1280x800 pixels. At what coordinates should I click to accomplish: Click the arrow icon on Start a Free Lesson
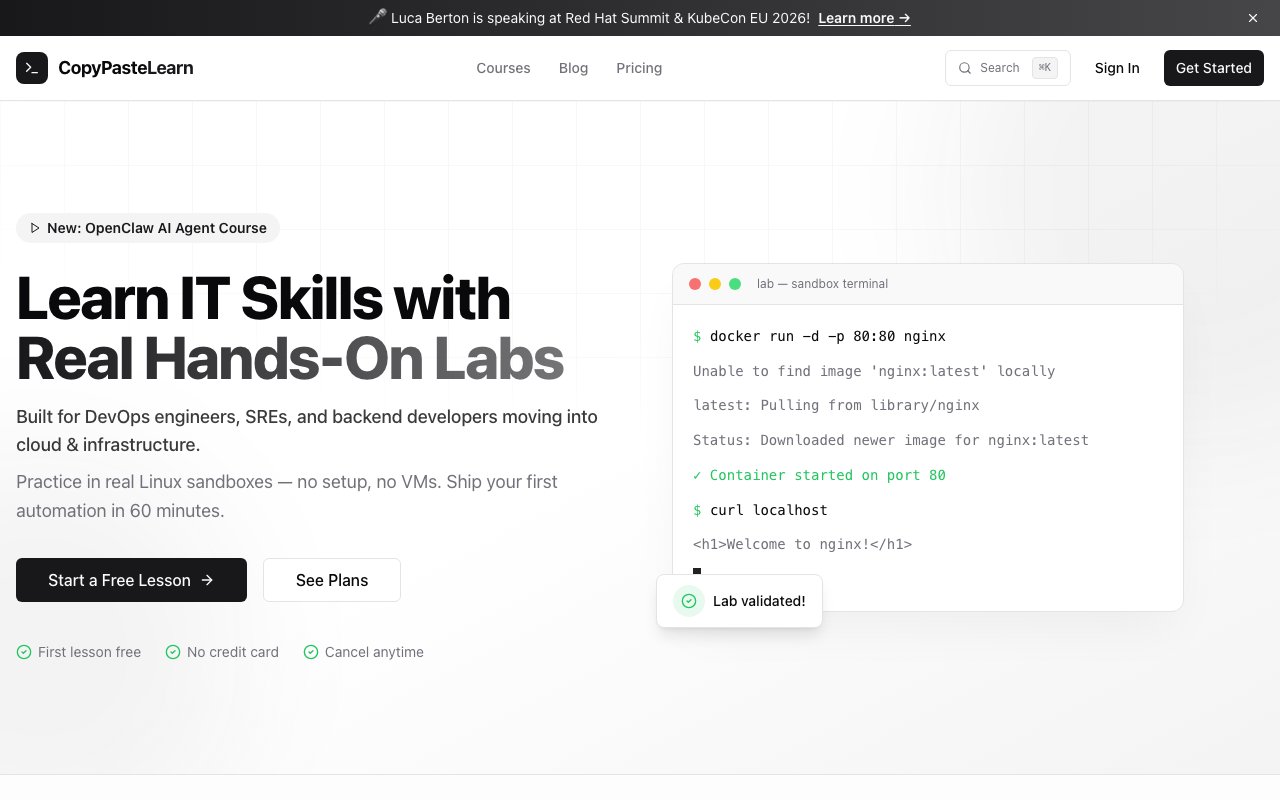point(207,580)
